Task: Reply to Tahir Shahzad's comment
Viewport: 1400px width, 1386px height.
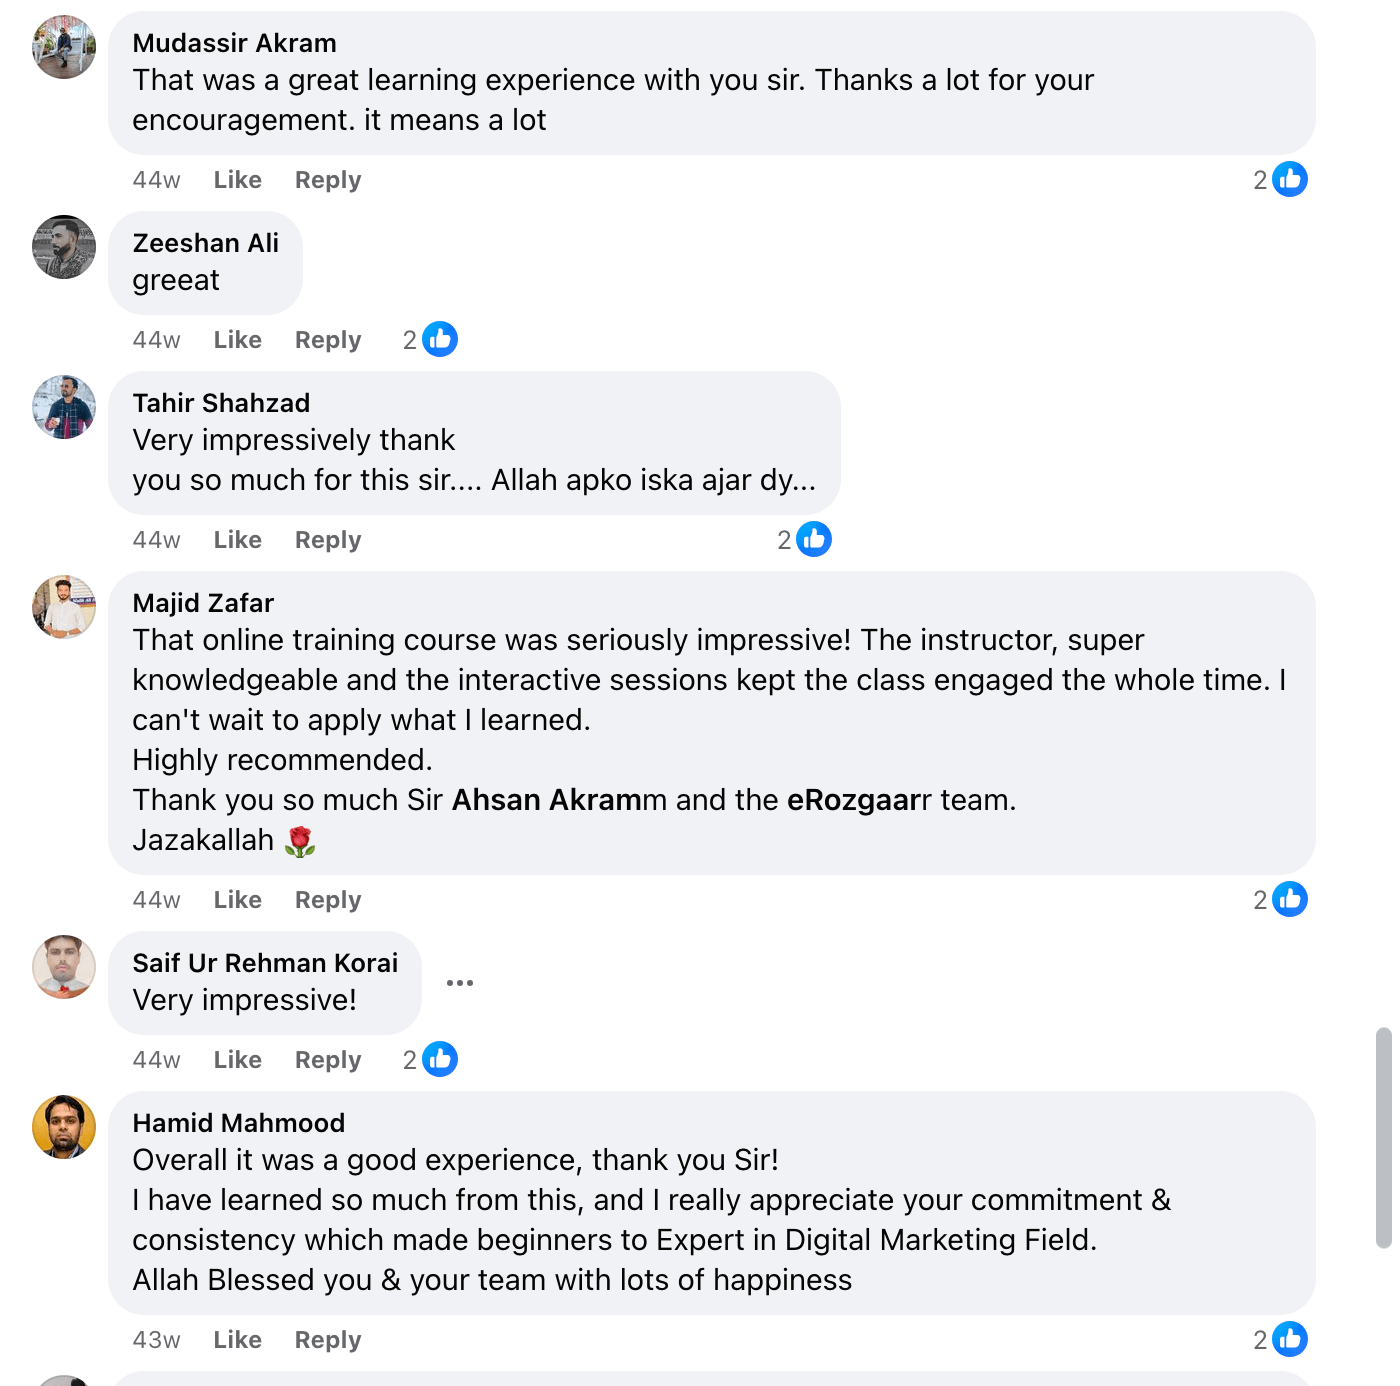Action: pyautogui.click(x=327, y=540)
